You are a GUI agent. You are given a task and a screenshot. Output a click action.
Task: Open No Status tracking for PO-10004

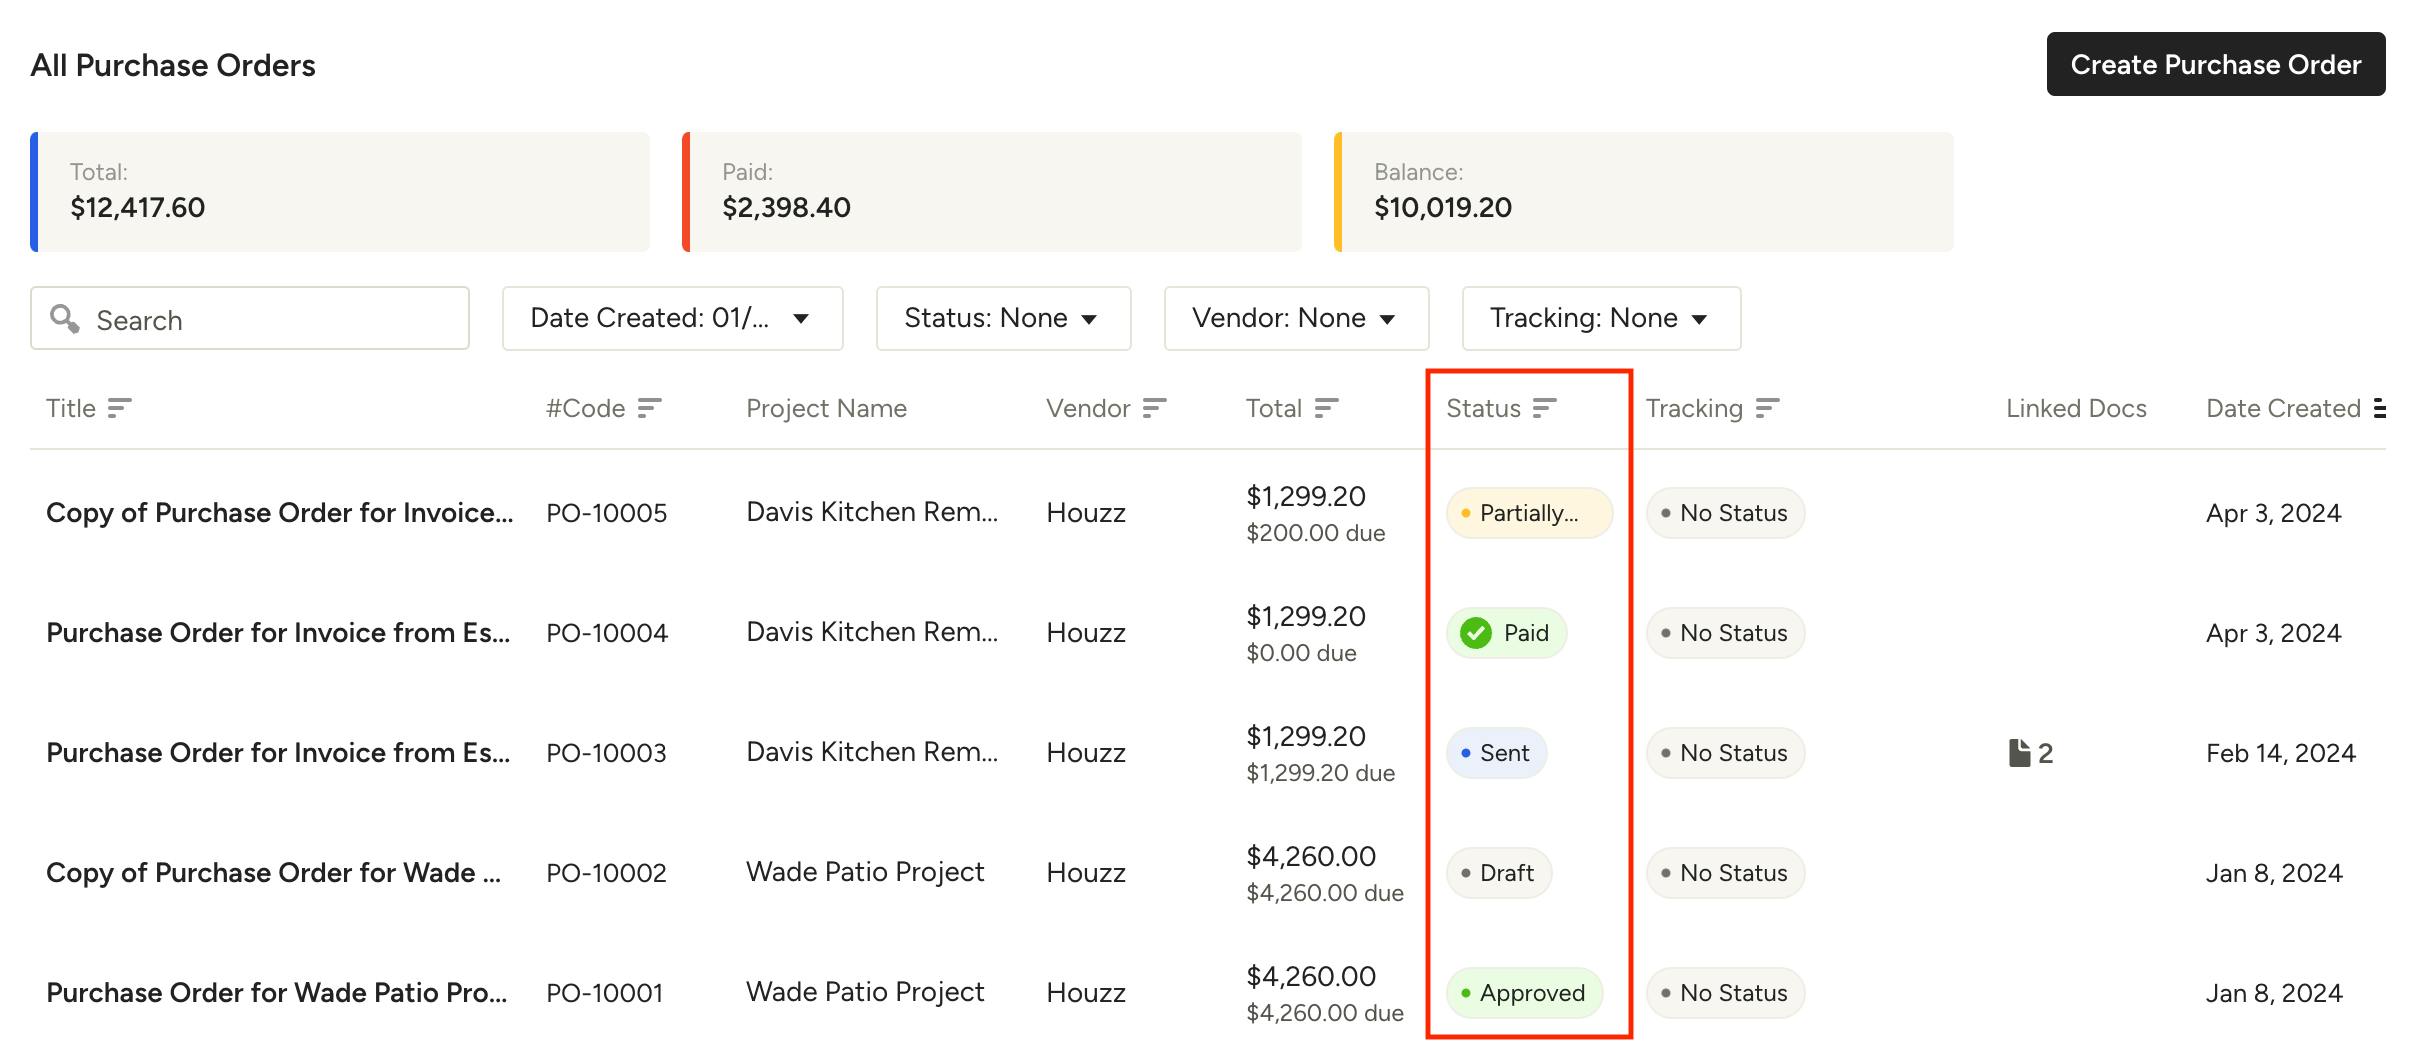pyautogui.click(x=1725, y=633)
